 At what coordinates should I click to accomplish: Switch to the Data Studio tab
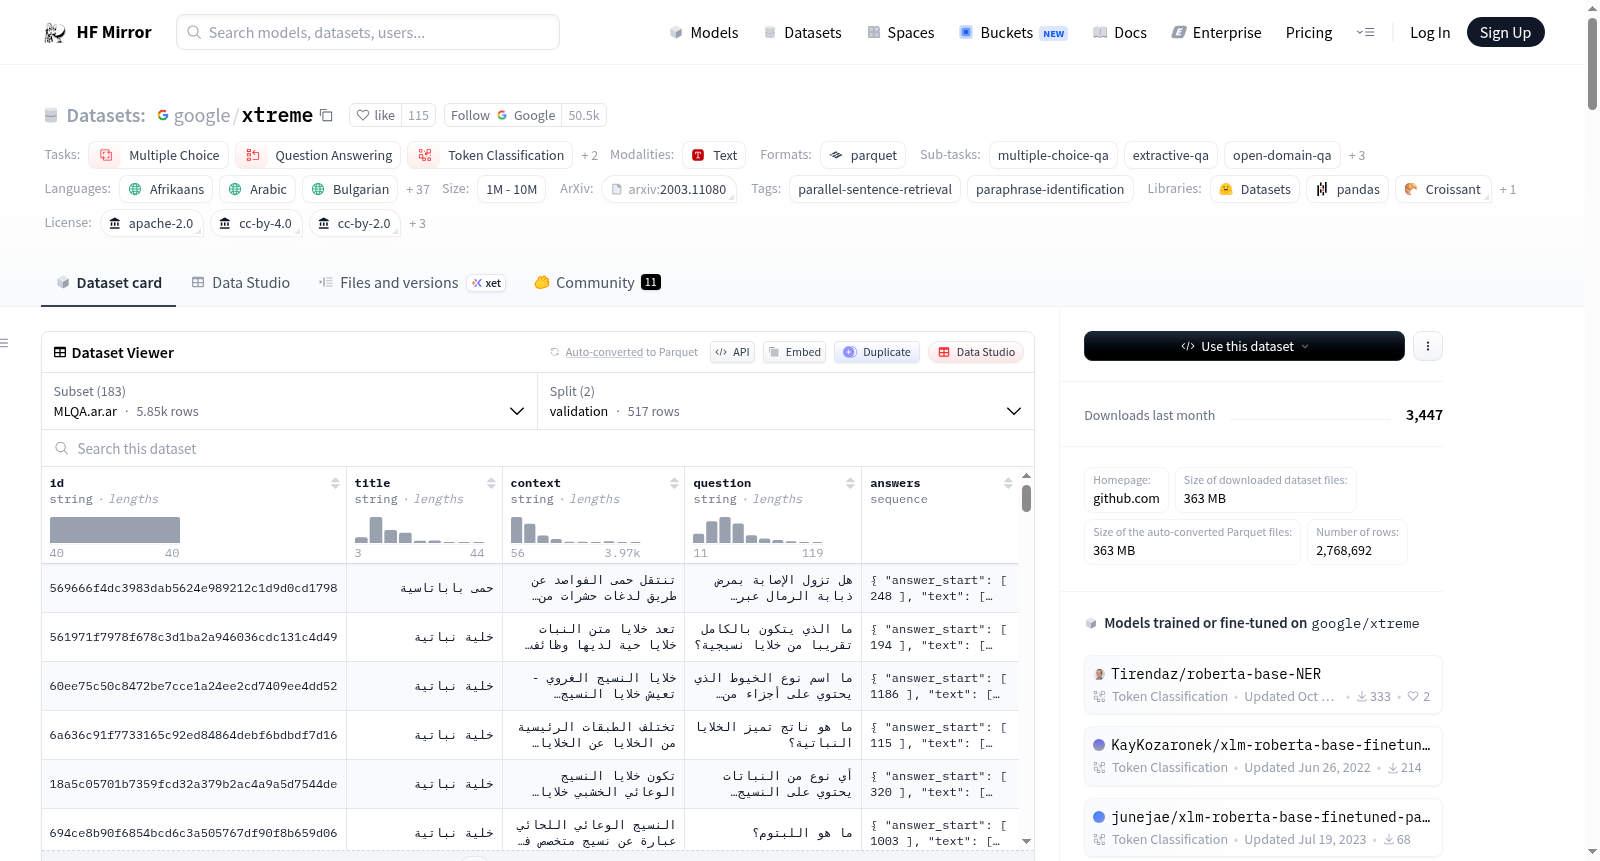pos(241,283)
